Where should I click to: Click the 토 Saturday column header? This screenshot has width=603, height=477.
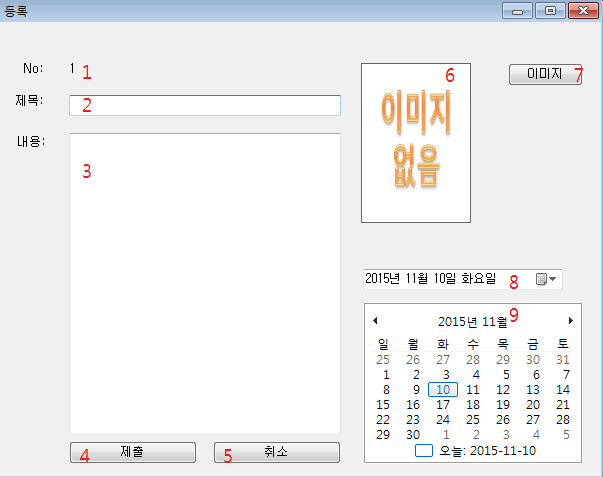click(563, 344)
